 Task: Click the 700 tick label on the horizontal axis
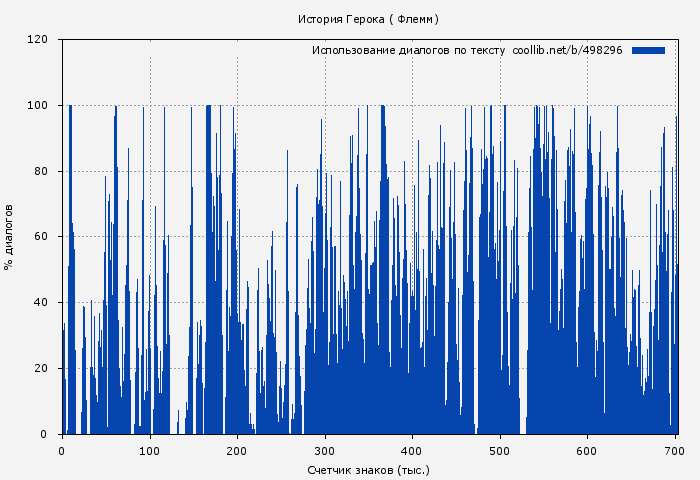(674, 450)
